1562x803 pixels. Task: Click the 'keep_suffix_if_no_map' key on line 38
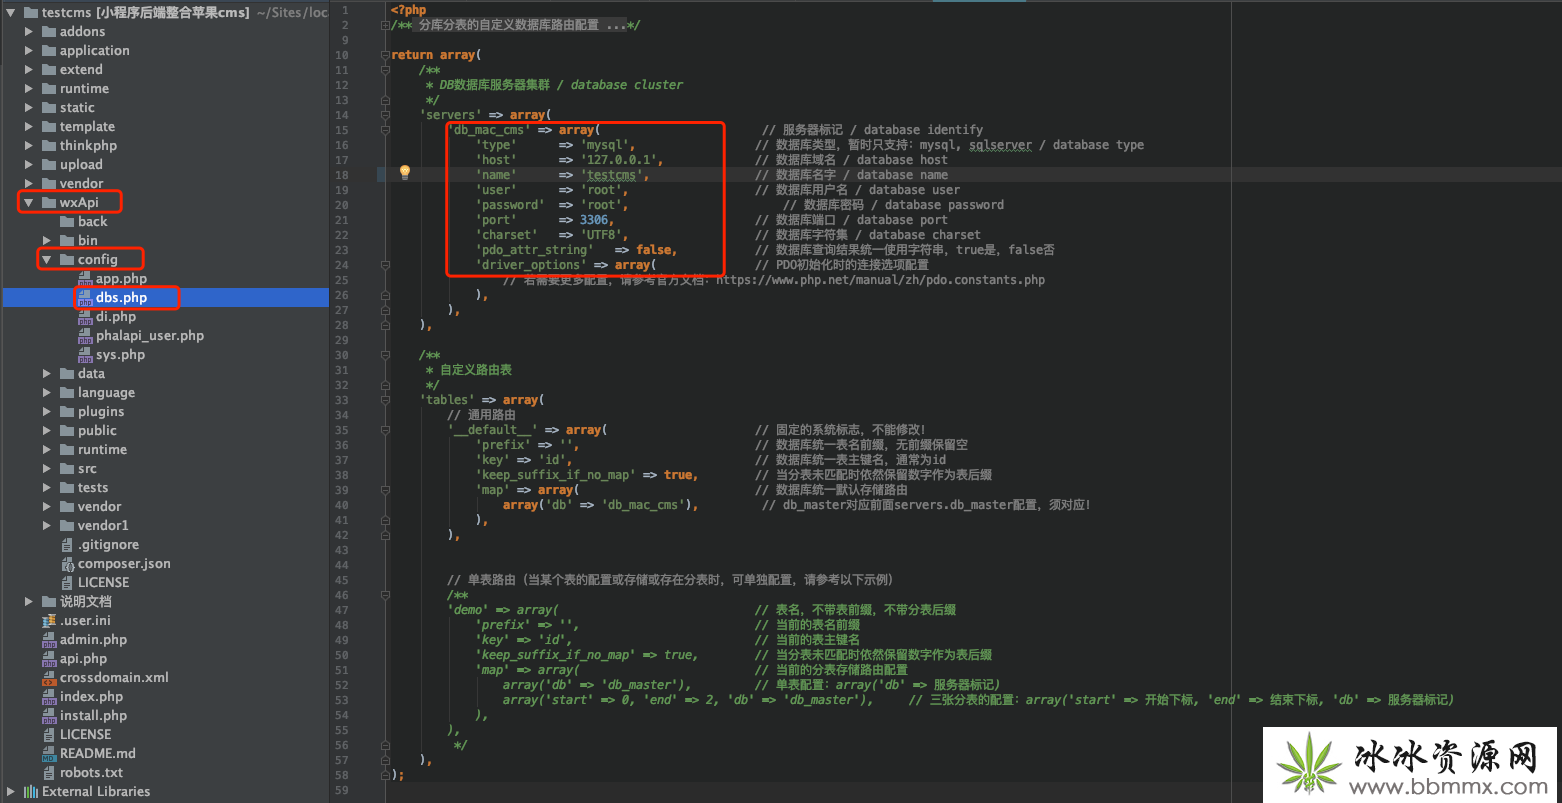[x=555, y=475]
